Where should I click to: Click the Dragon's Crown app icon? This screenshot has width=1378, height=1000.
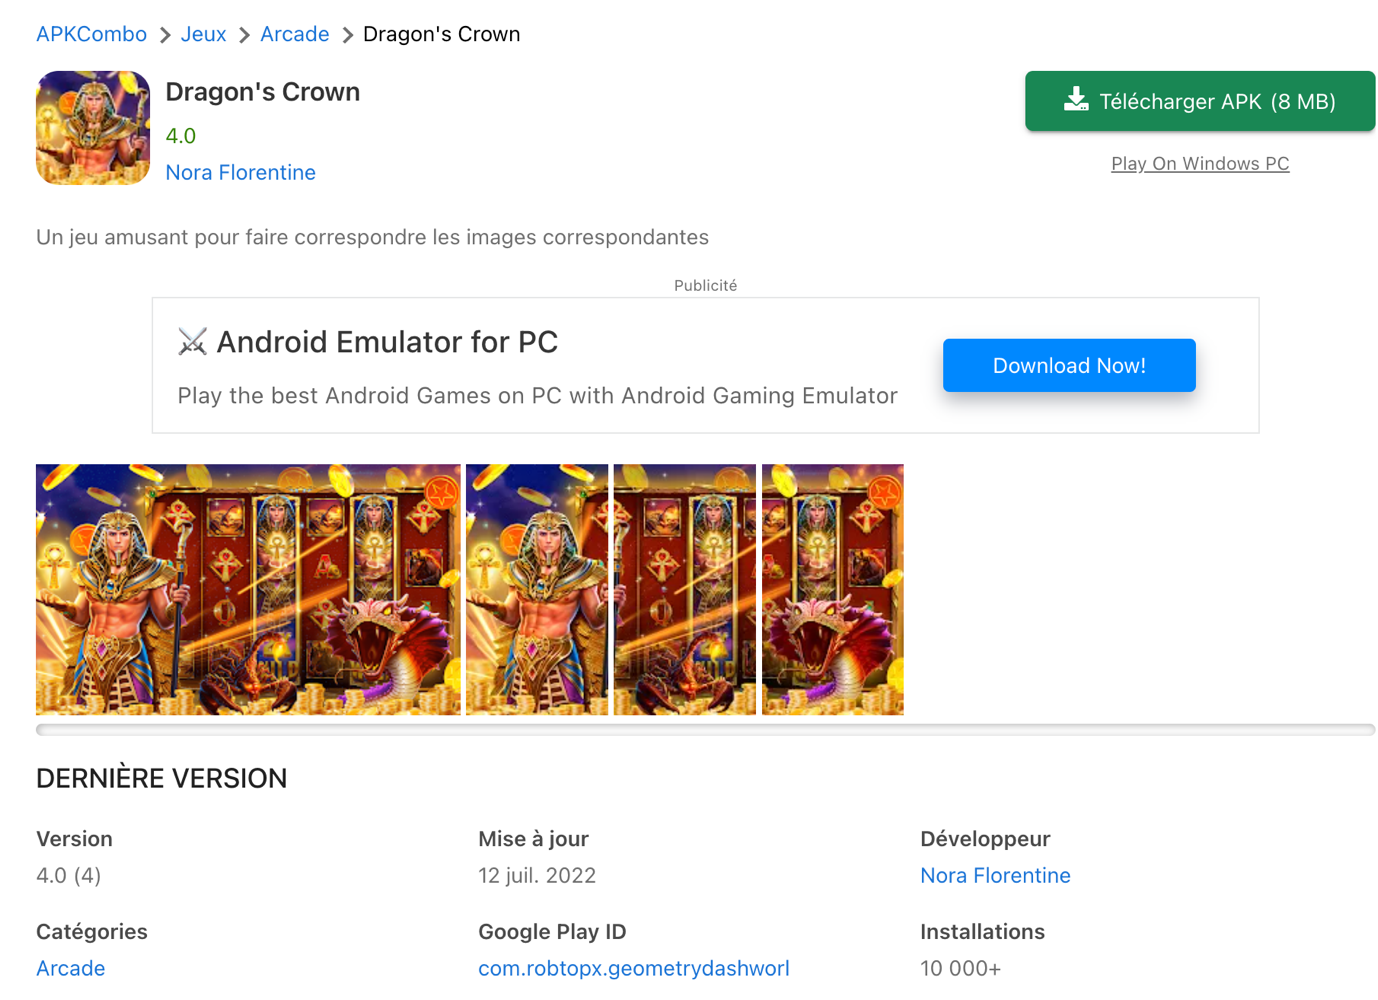(x=93, y=128)
